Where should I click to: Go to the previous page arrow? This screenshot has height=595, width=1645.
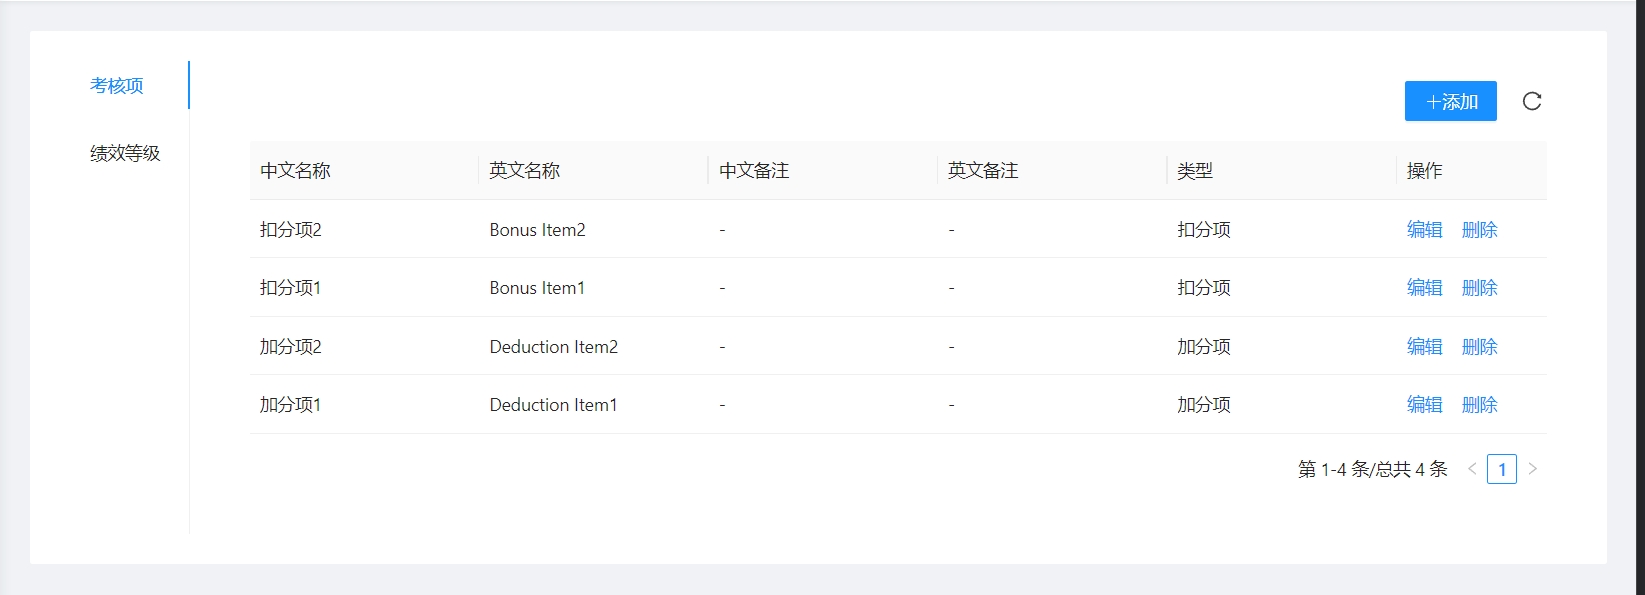click(1472, 469)
